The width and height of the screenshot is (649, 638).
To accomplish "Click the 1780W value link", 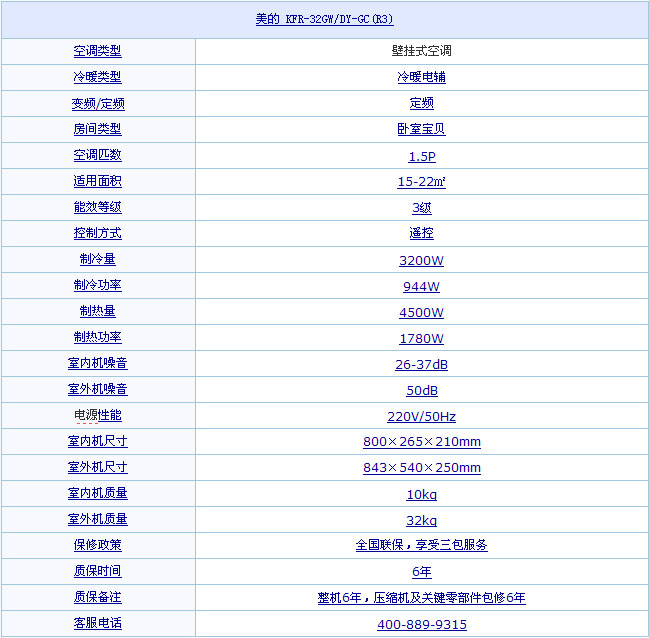I will pyautogui.click(x=421, y=339).
